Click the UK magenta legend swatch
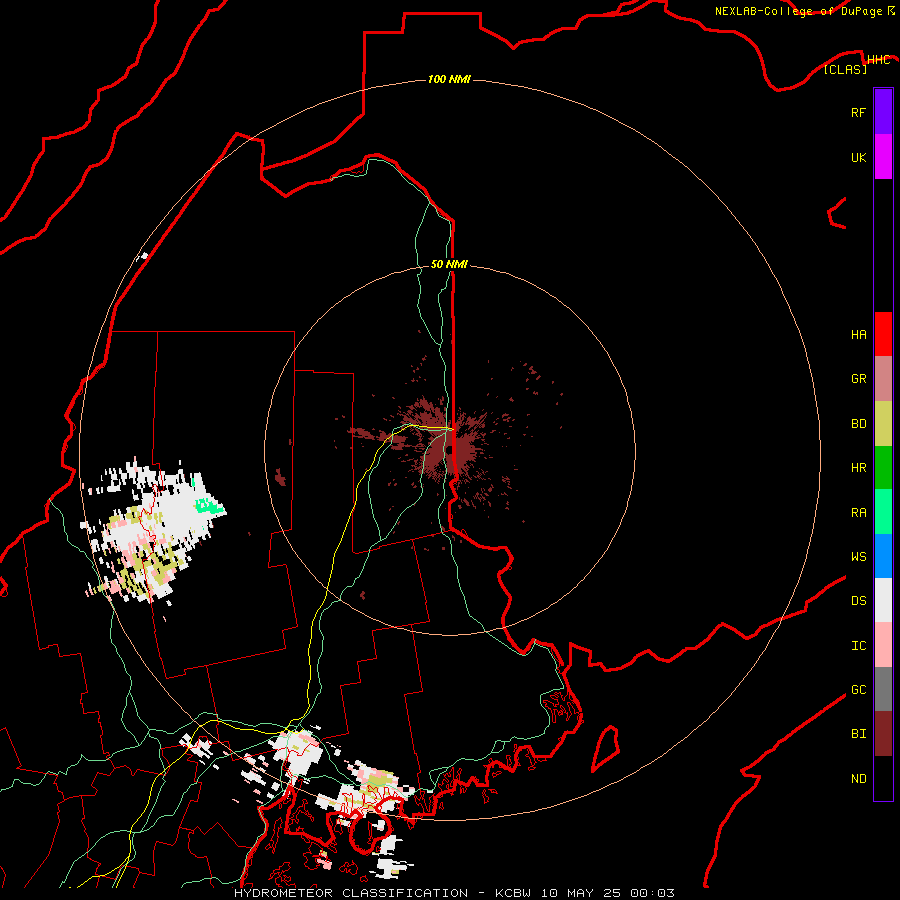 [x=883, y=157]
